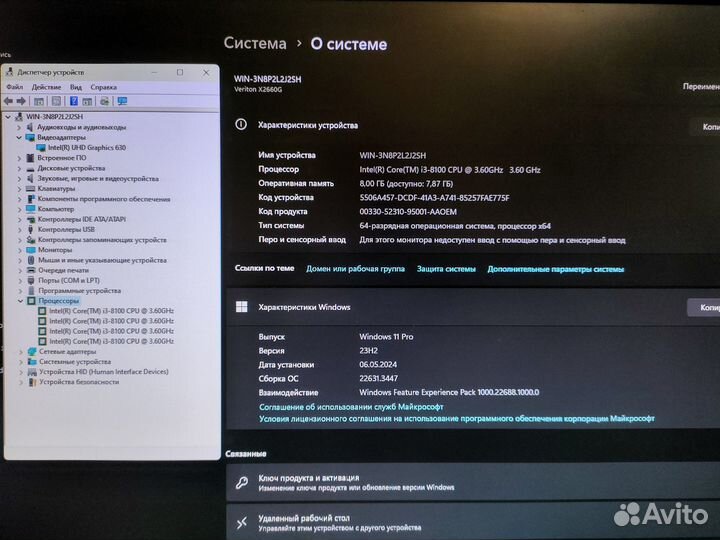Click the remote desktop icon beside Удаленный рабочий стол
720x540 pixels.
click(242, 523)
